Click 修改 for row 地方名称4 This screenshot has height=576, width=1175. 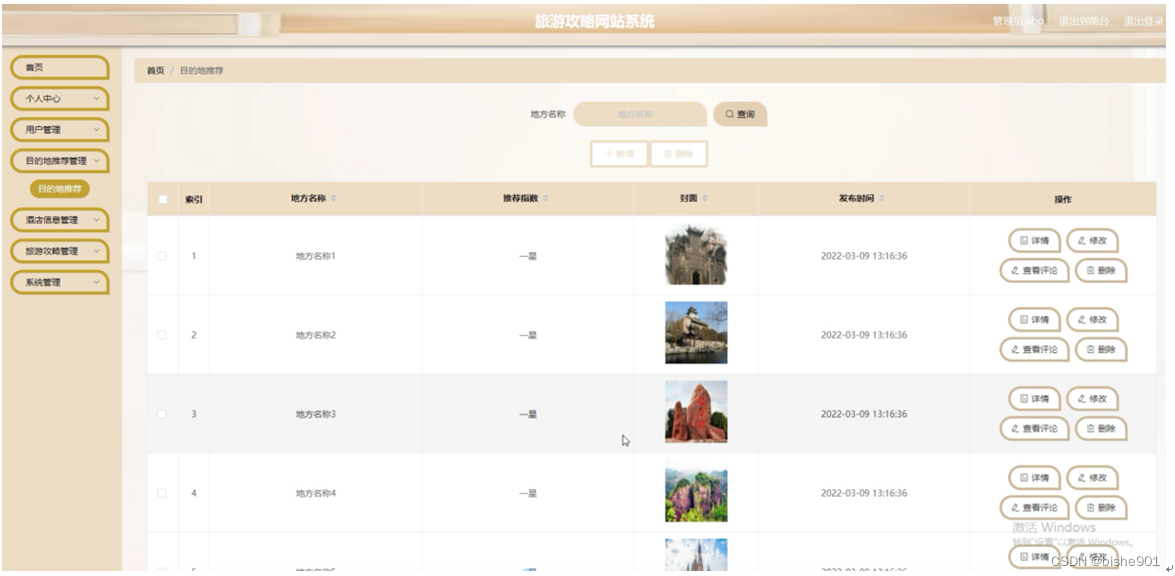coord(1092,478)
